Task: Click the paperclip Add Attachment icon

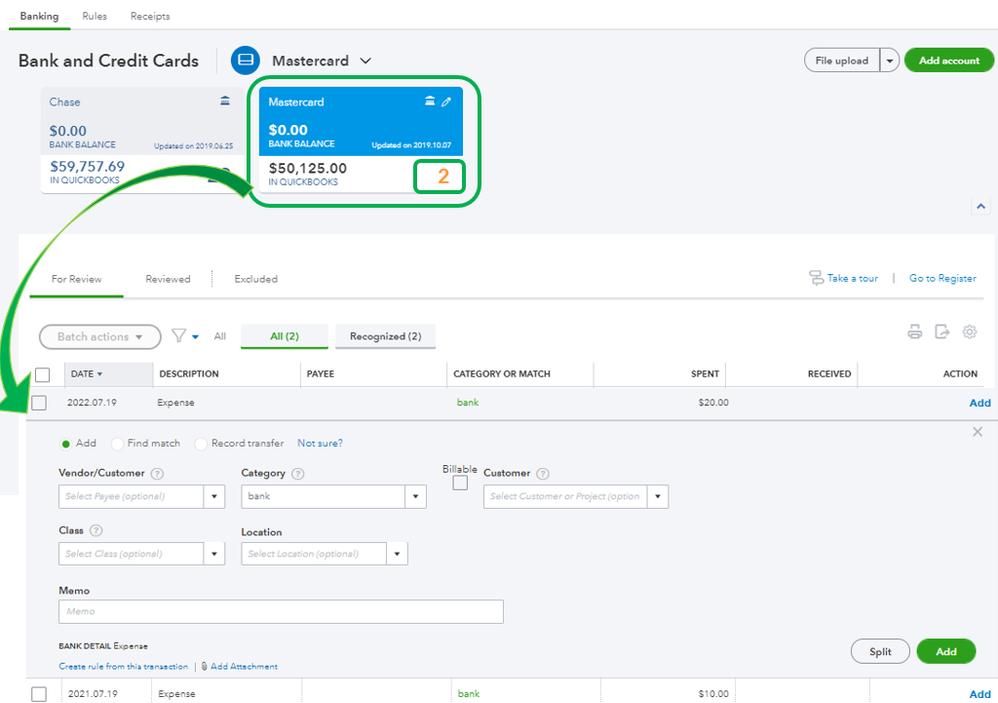Action: tap(204, 666)
